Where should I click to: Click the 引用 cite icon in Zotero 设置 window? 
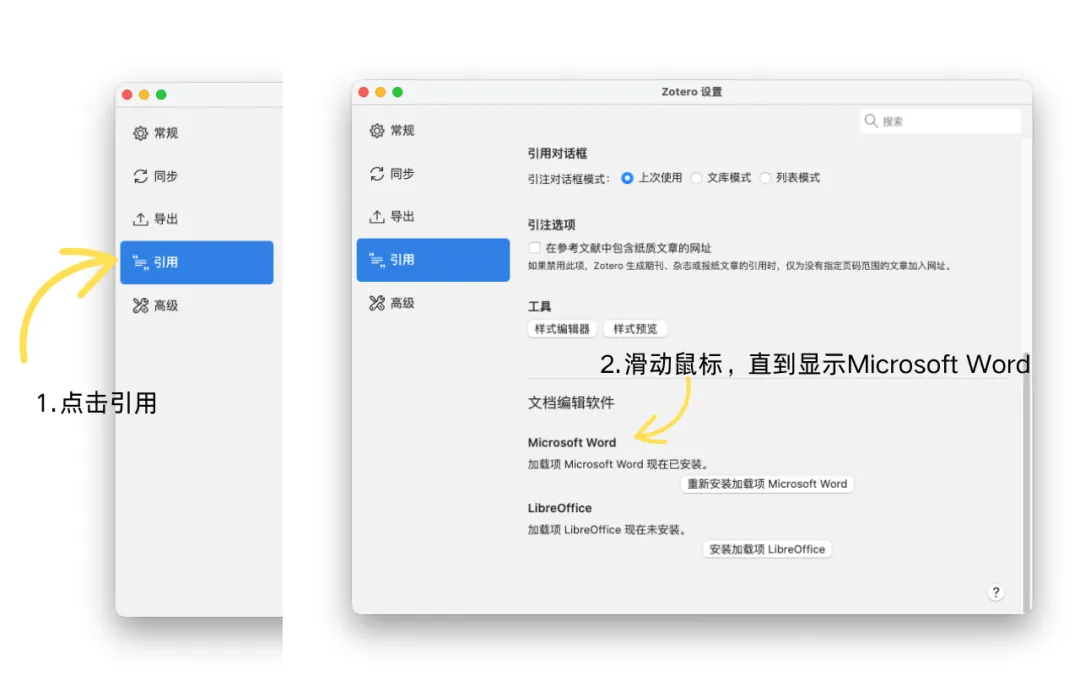(377, 260)
